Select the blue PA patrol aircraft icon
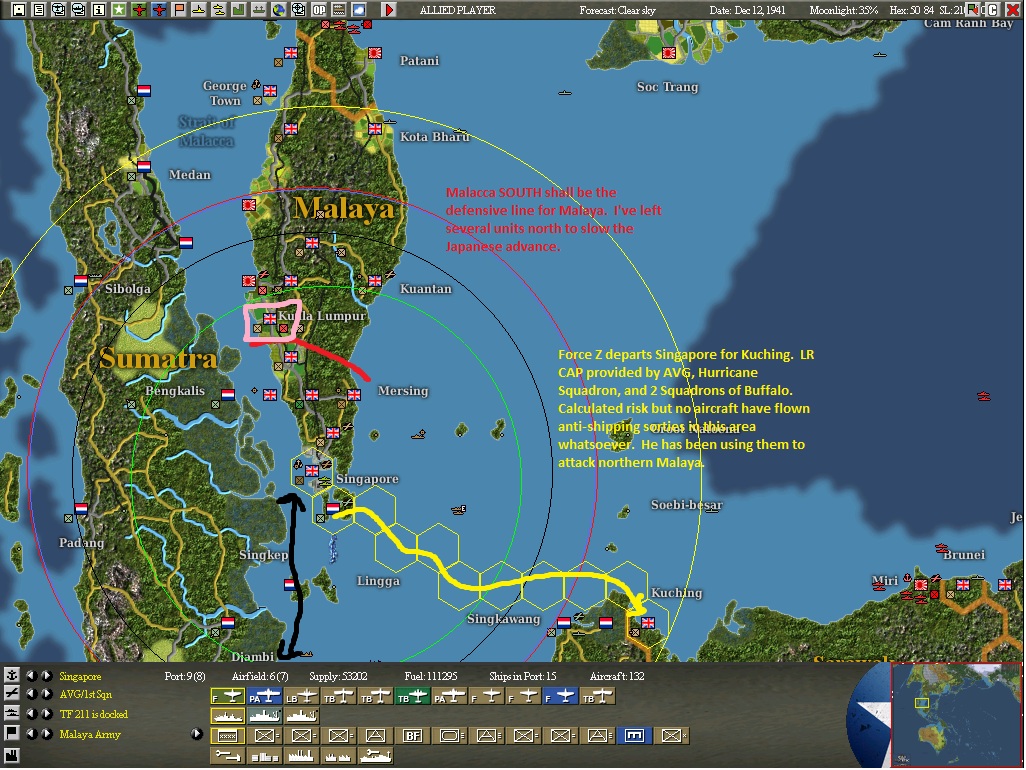Screen dimensions: 1026x770 (x=264, y=696)
